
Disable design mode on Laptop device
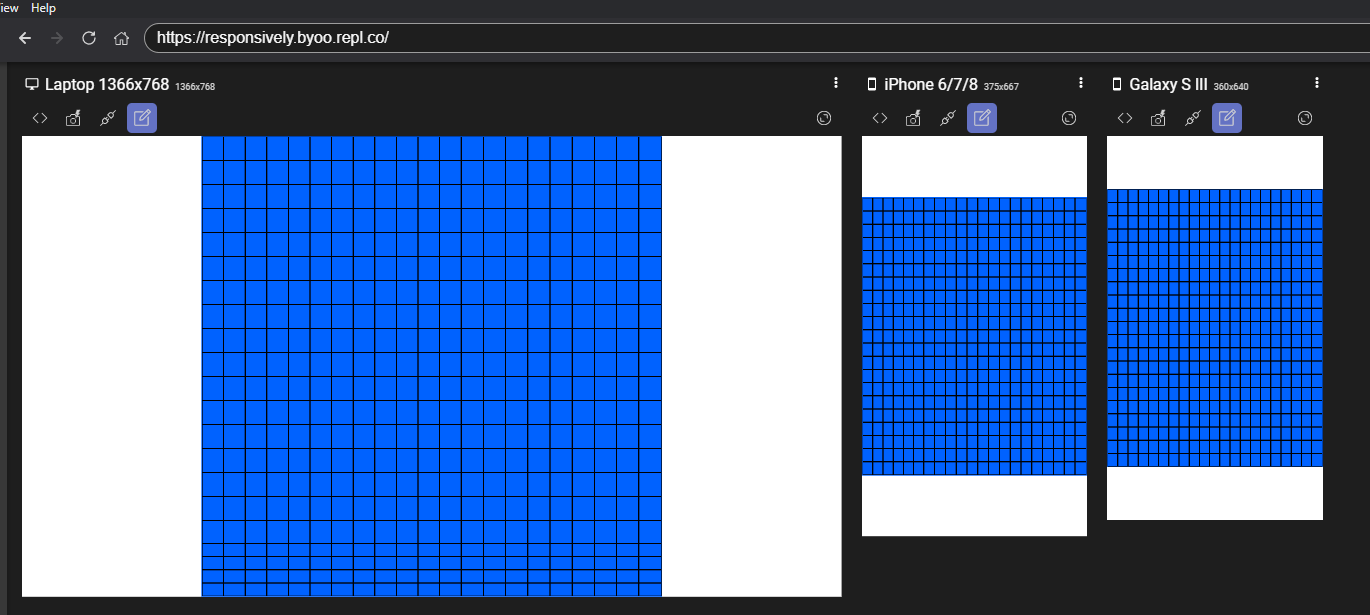coord(142,117)
